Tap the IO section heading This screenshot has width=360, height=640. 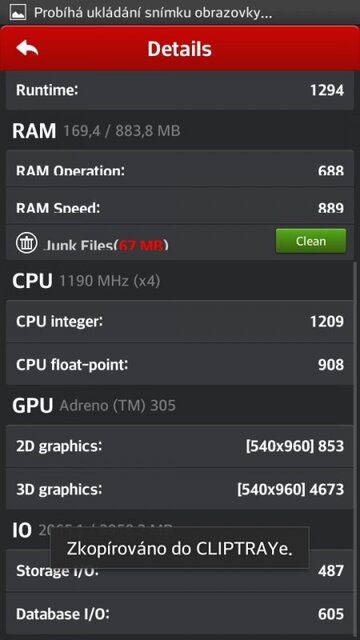[x=22, y=530]
